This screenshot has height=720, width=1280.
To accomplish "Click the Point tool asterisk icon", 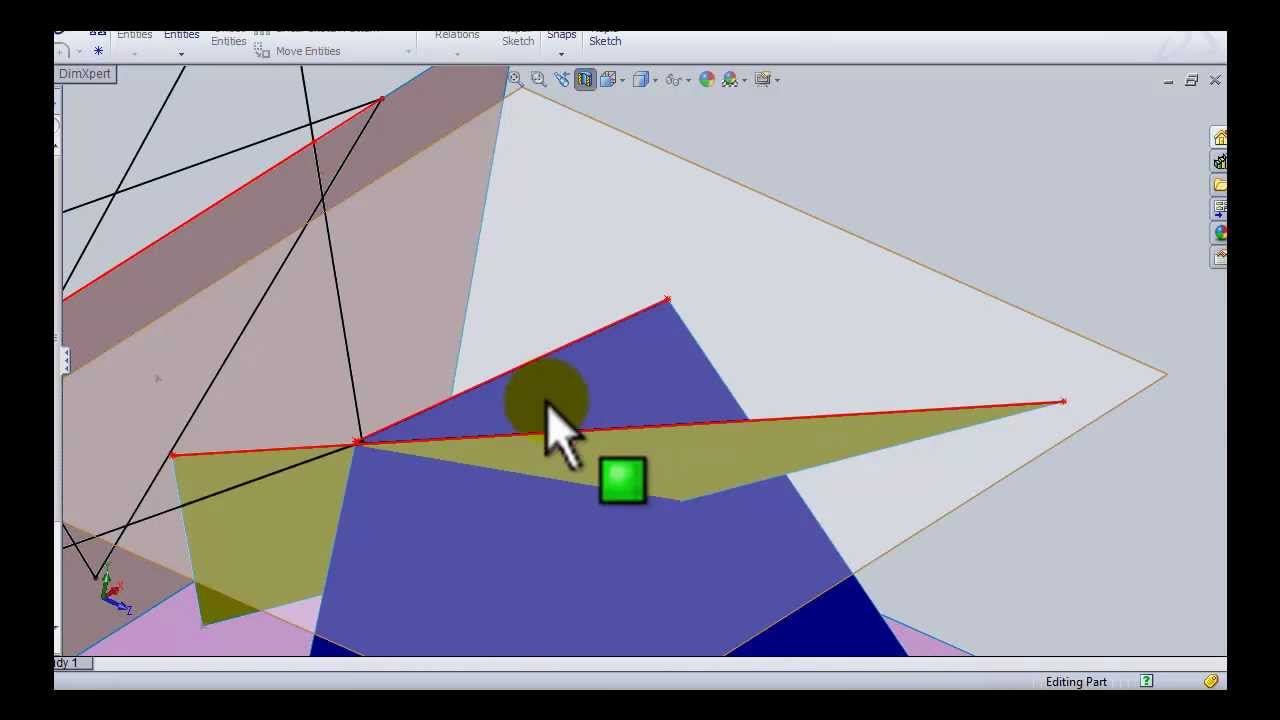I will 98,51.
